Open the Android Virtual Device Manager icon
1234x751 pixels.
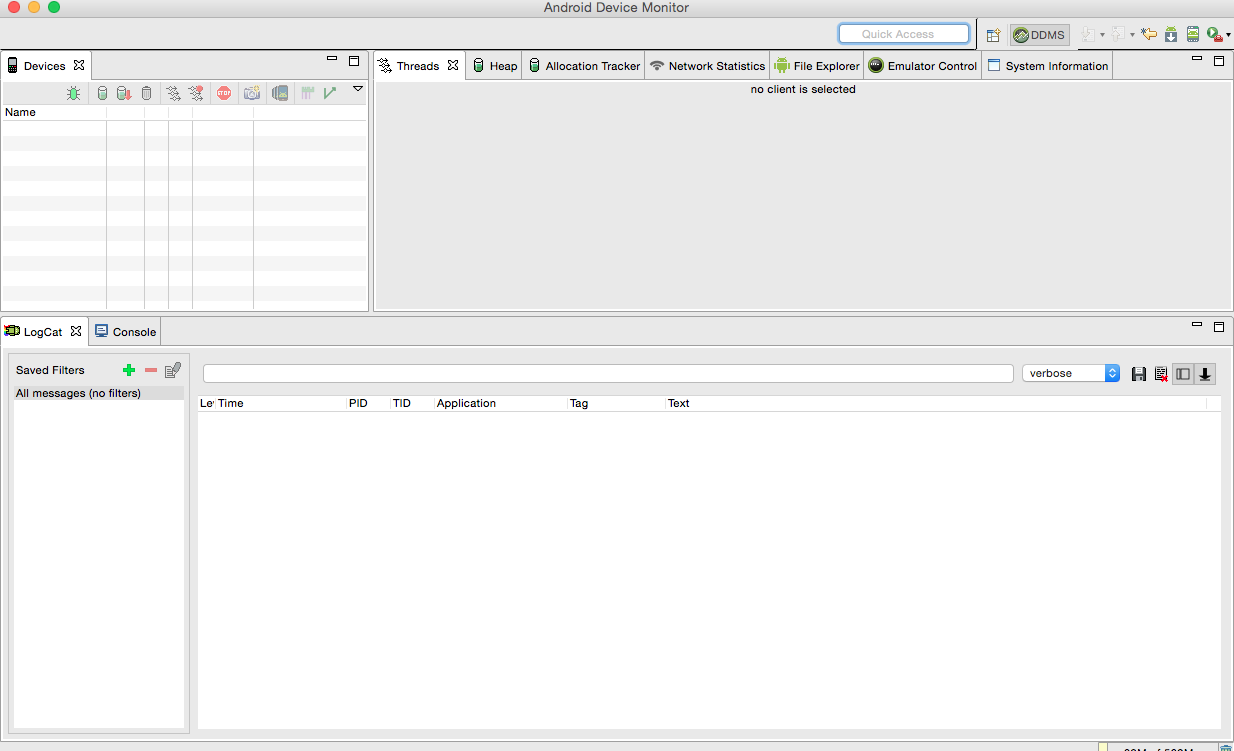(1192, 35)
